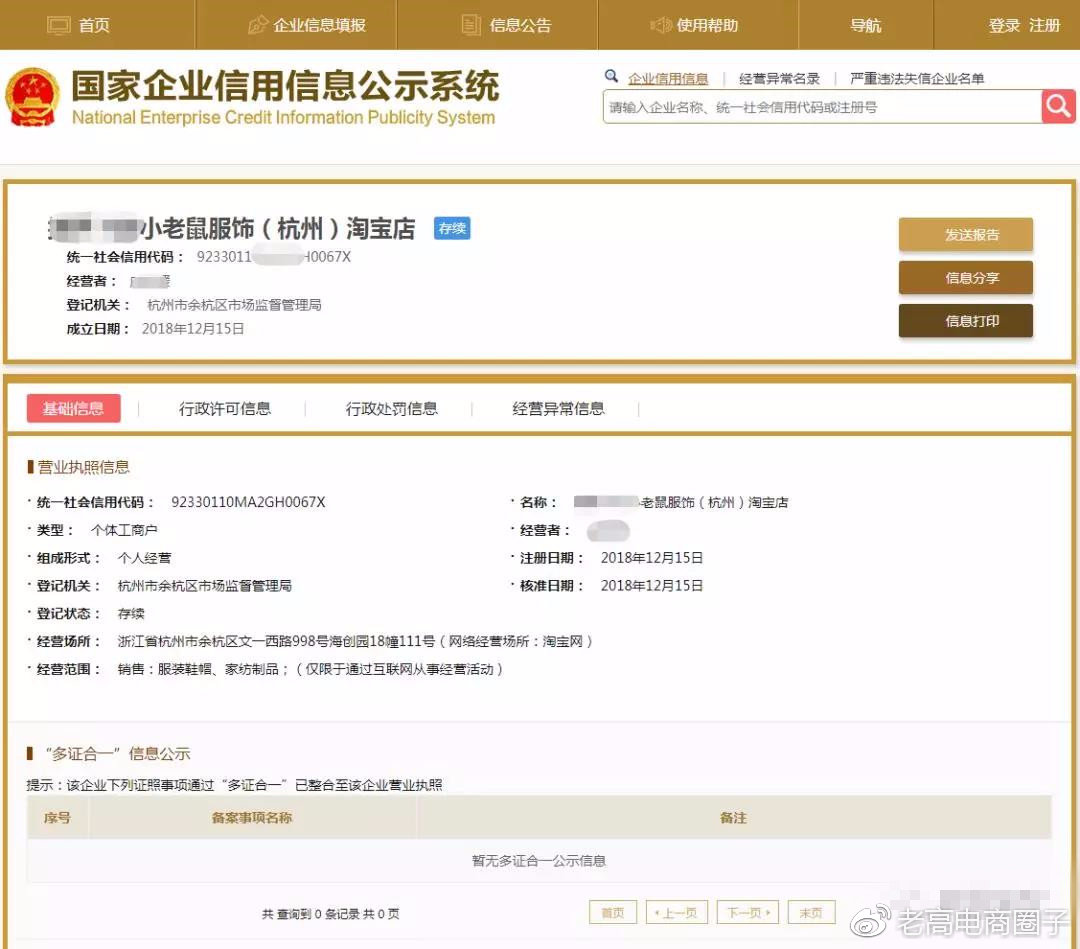Click the 企业信息填报 pen icon
The height and width of the screenshot is (949, 1080).
(x=258, y=25)
